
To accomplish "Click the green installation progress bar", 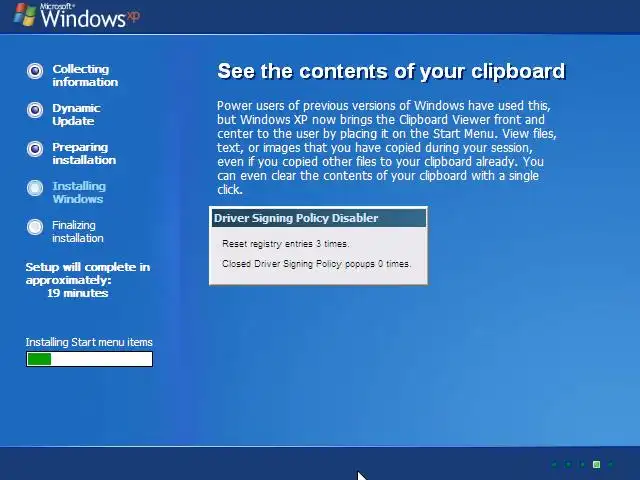I will click(x=89, y=359).
